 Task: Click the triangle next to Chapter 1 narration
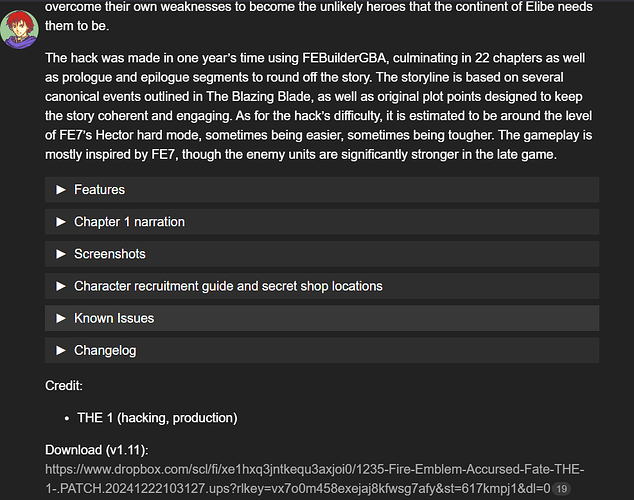click(61, 222)
